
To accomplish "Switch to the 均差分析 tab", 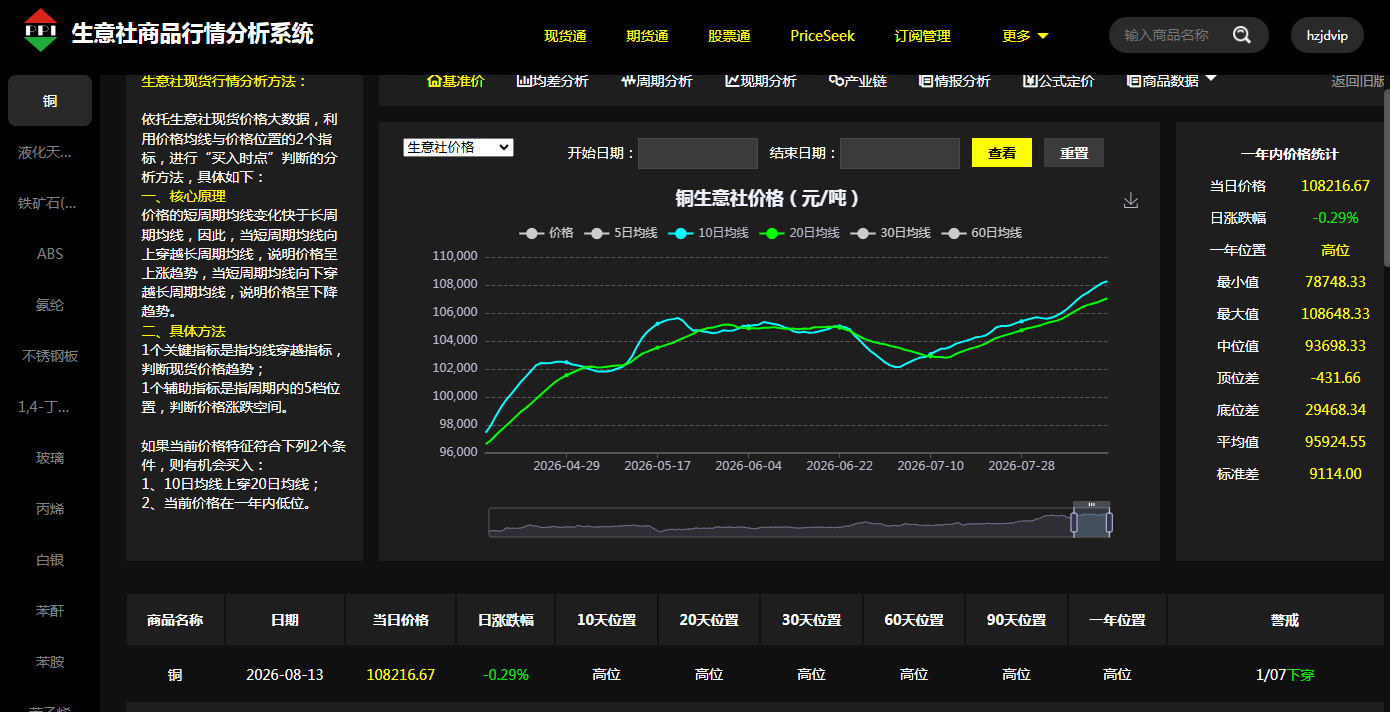I will pyautogui.click(x=552, y=81).
